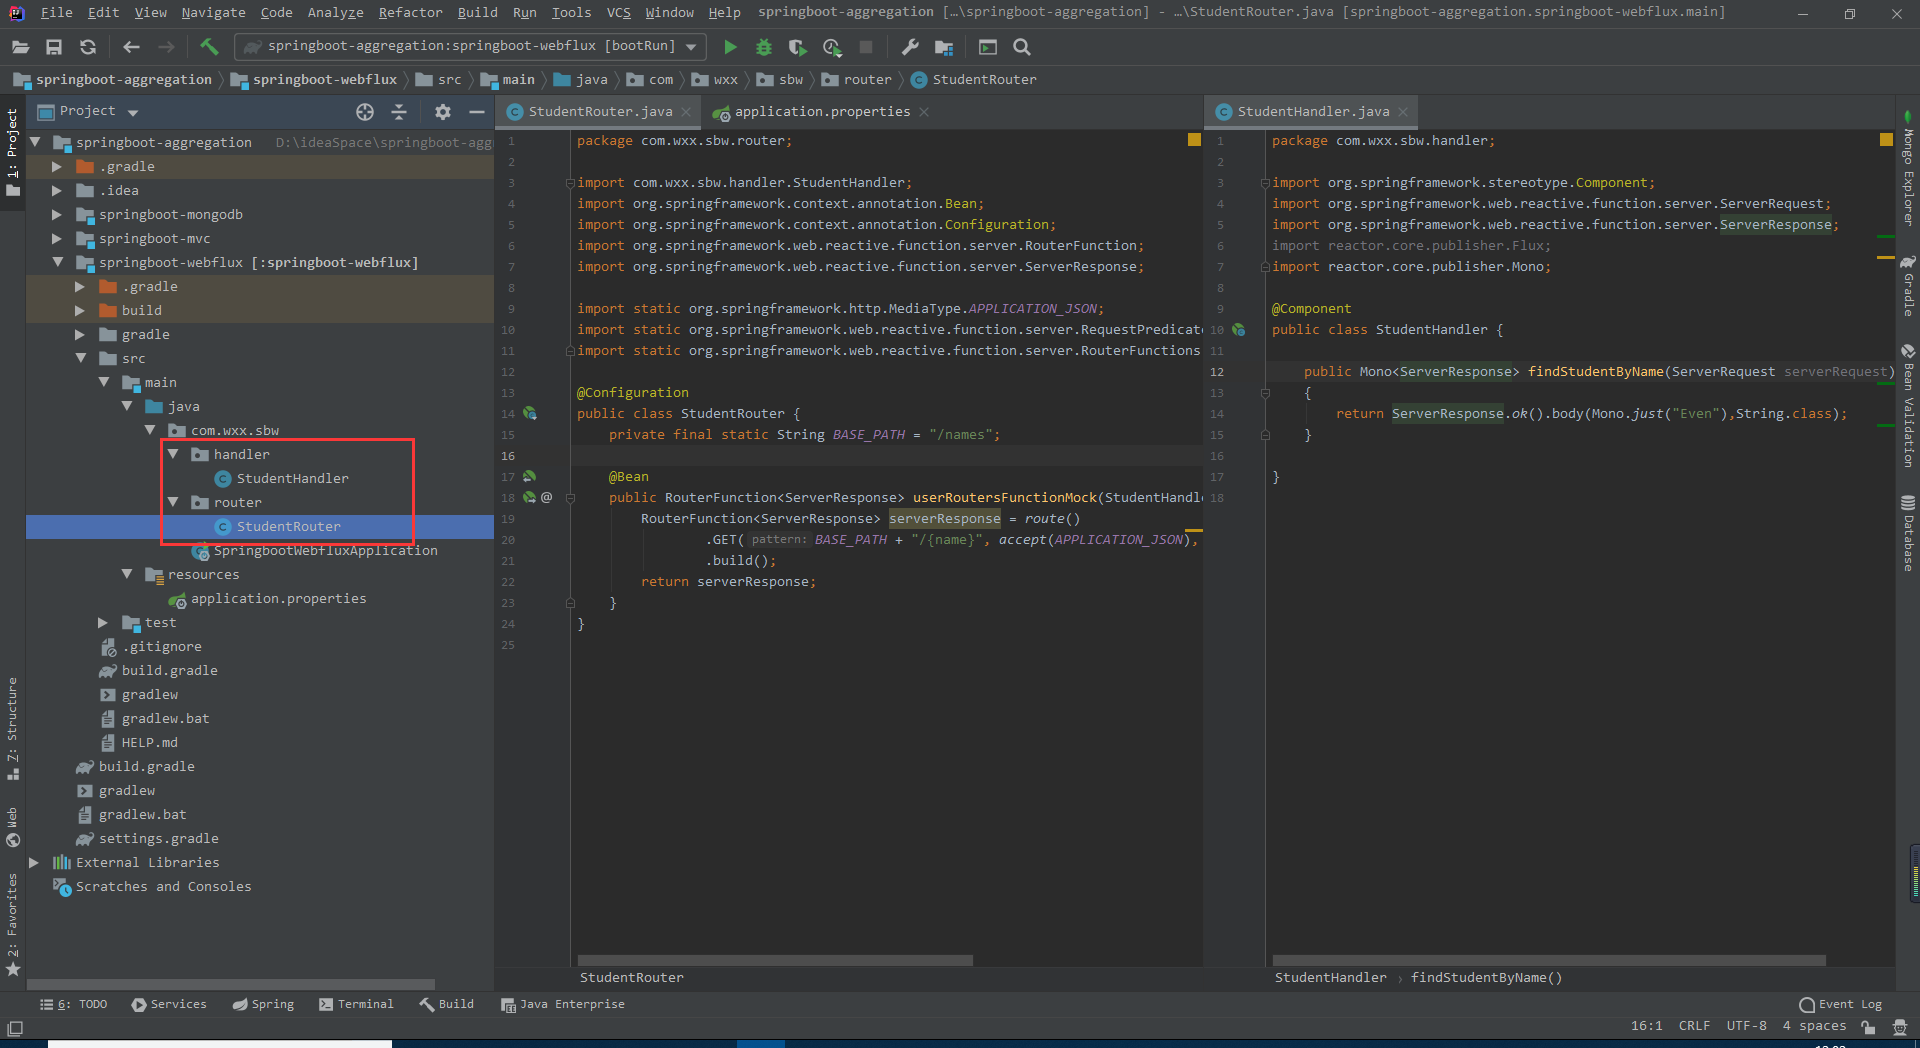Navigate back with the left arrow icon

tap(131, 47)
